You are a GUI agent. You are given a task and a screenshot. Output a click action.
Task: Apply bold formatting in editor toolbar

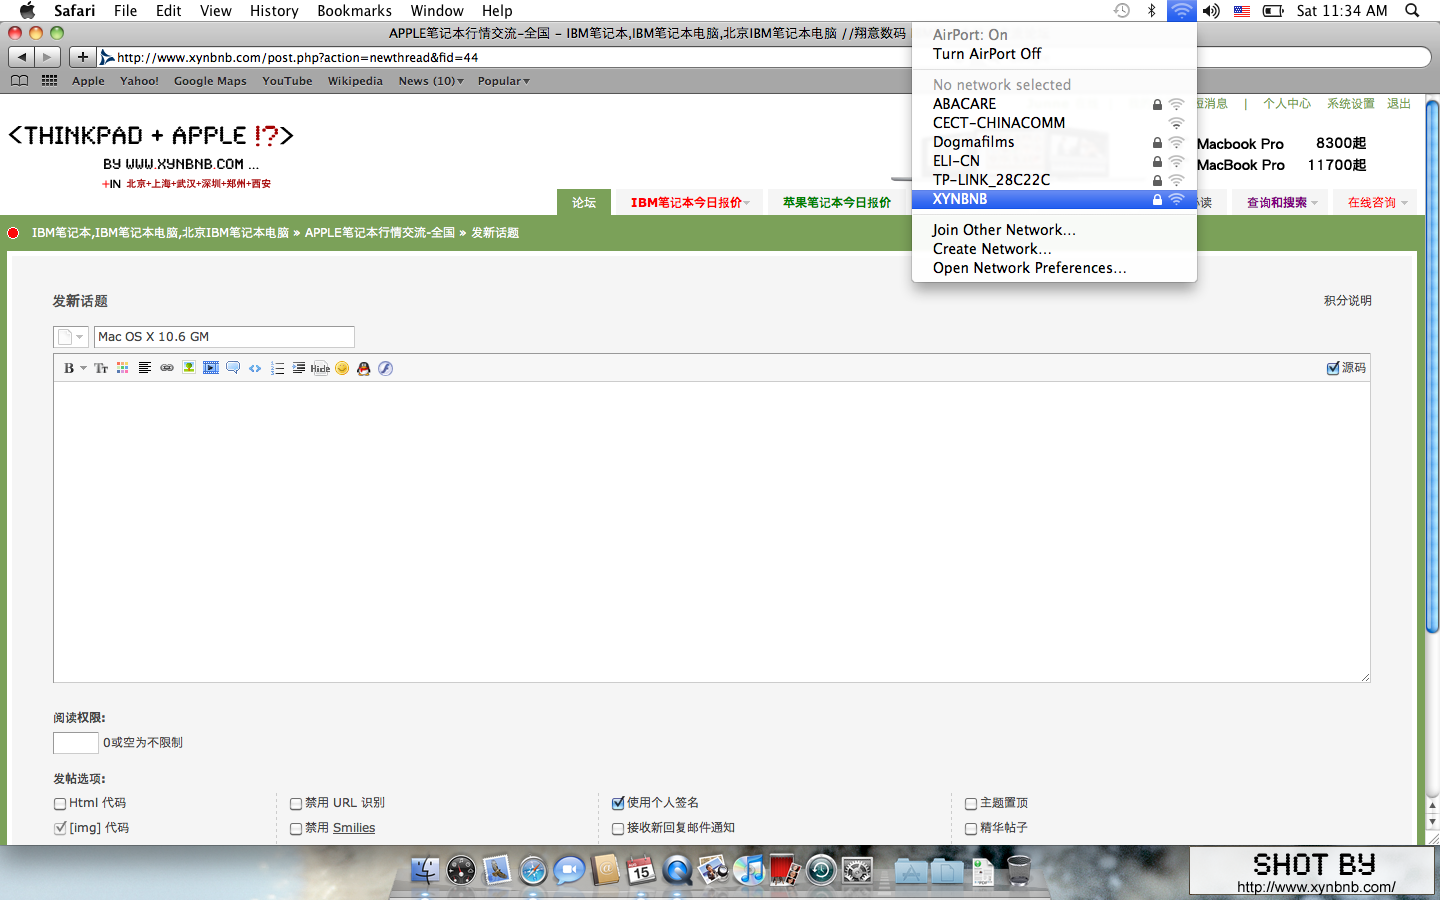(69, 368)
